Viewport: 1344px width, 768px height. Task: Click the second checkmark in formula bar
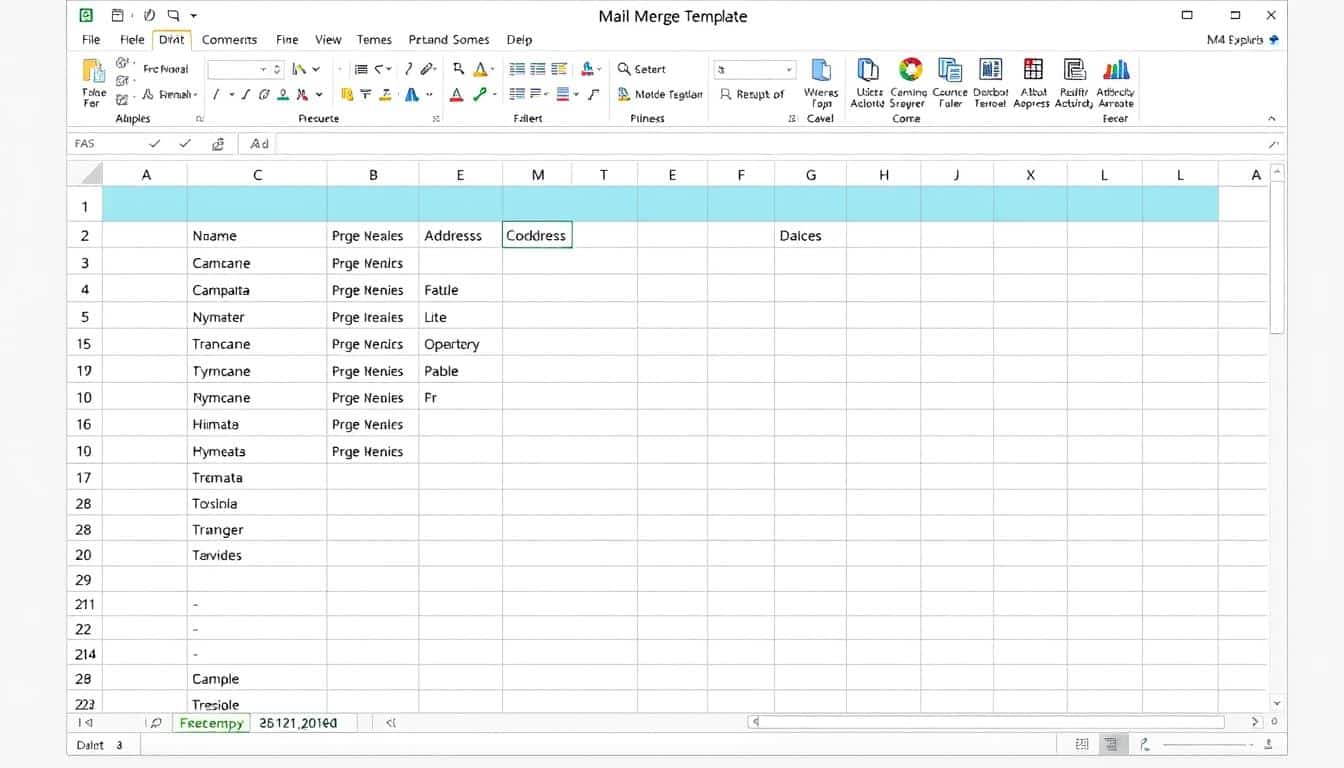pos(185,144)
